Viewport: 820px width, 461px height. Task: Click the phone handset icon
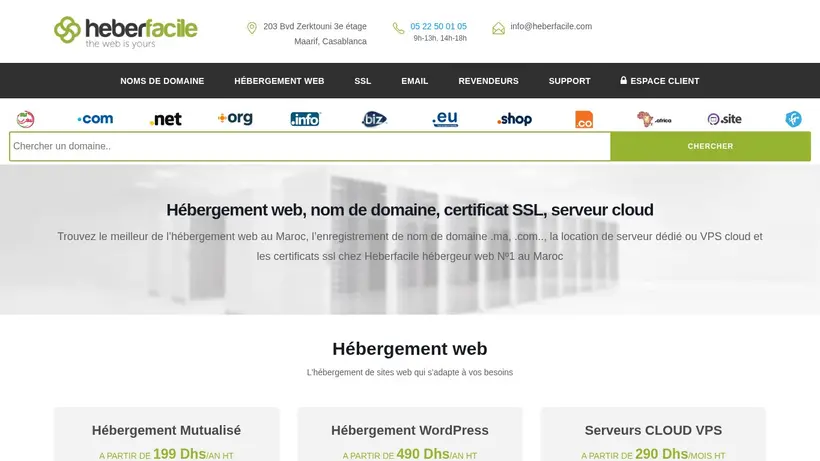[x=398, y=28]
